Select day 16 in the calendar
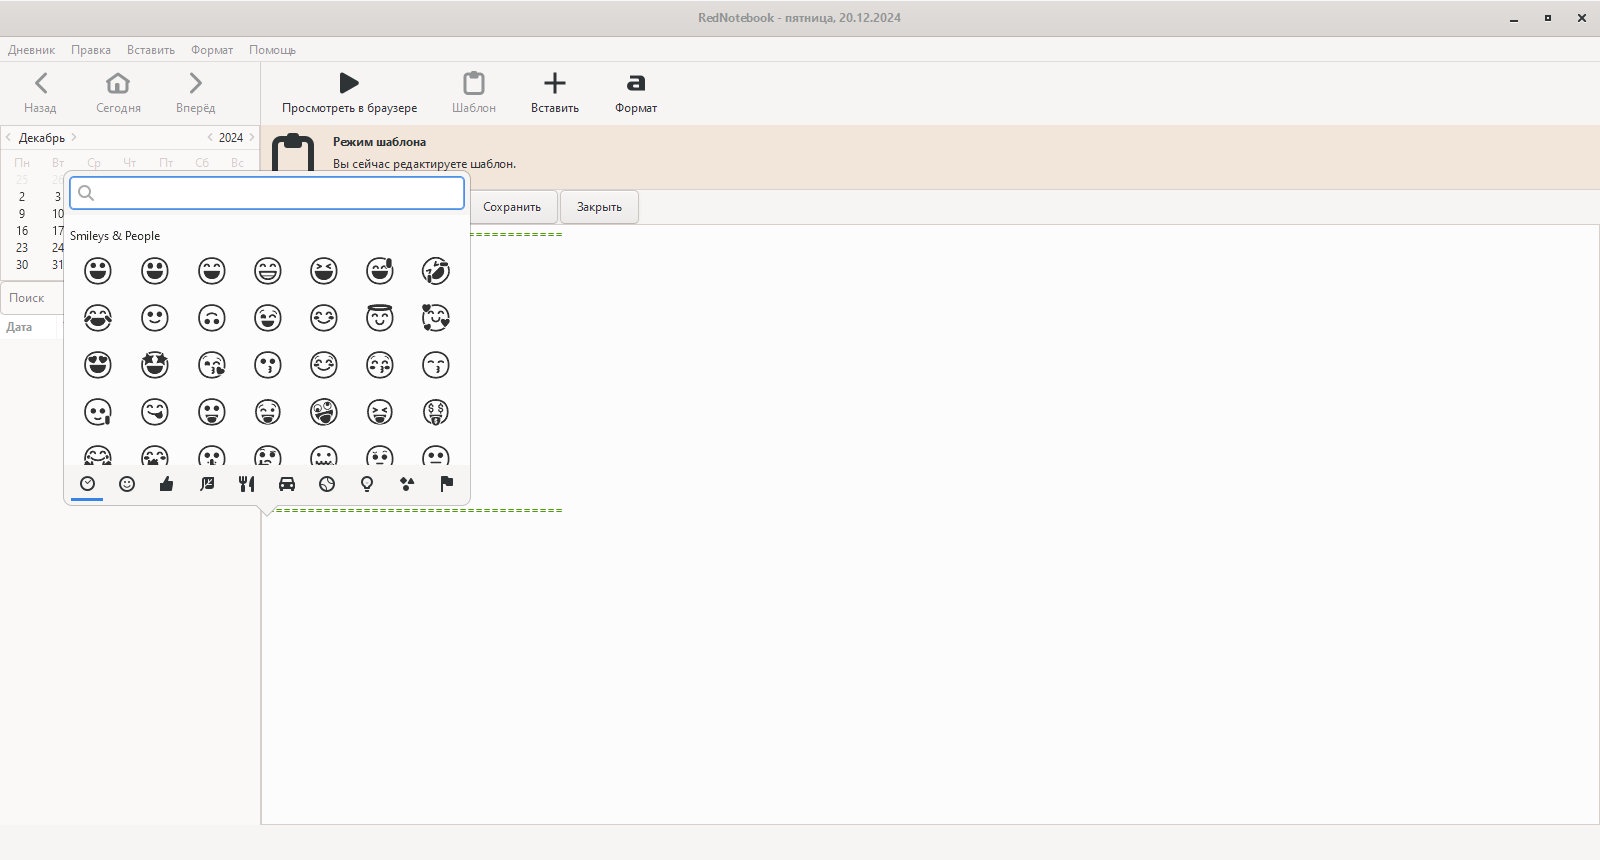The height and width of the screenshot is (860, 1600). [22, 231]
